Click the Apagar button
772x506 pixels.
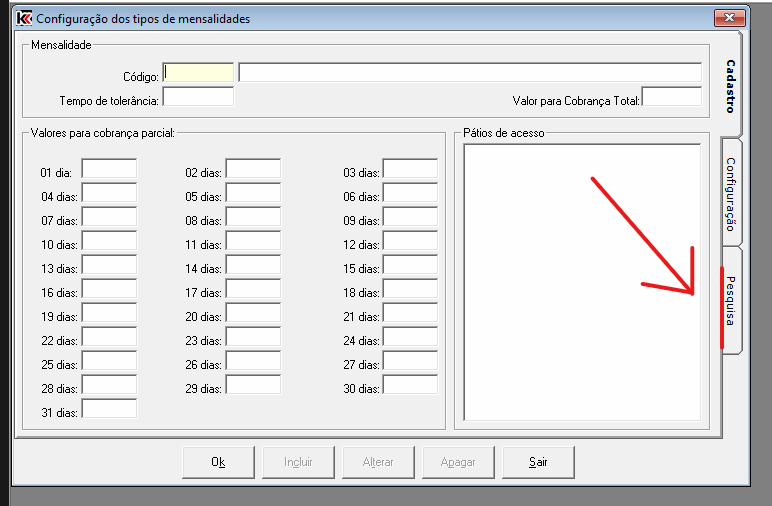pyautogui.click(x=458, y=462)
